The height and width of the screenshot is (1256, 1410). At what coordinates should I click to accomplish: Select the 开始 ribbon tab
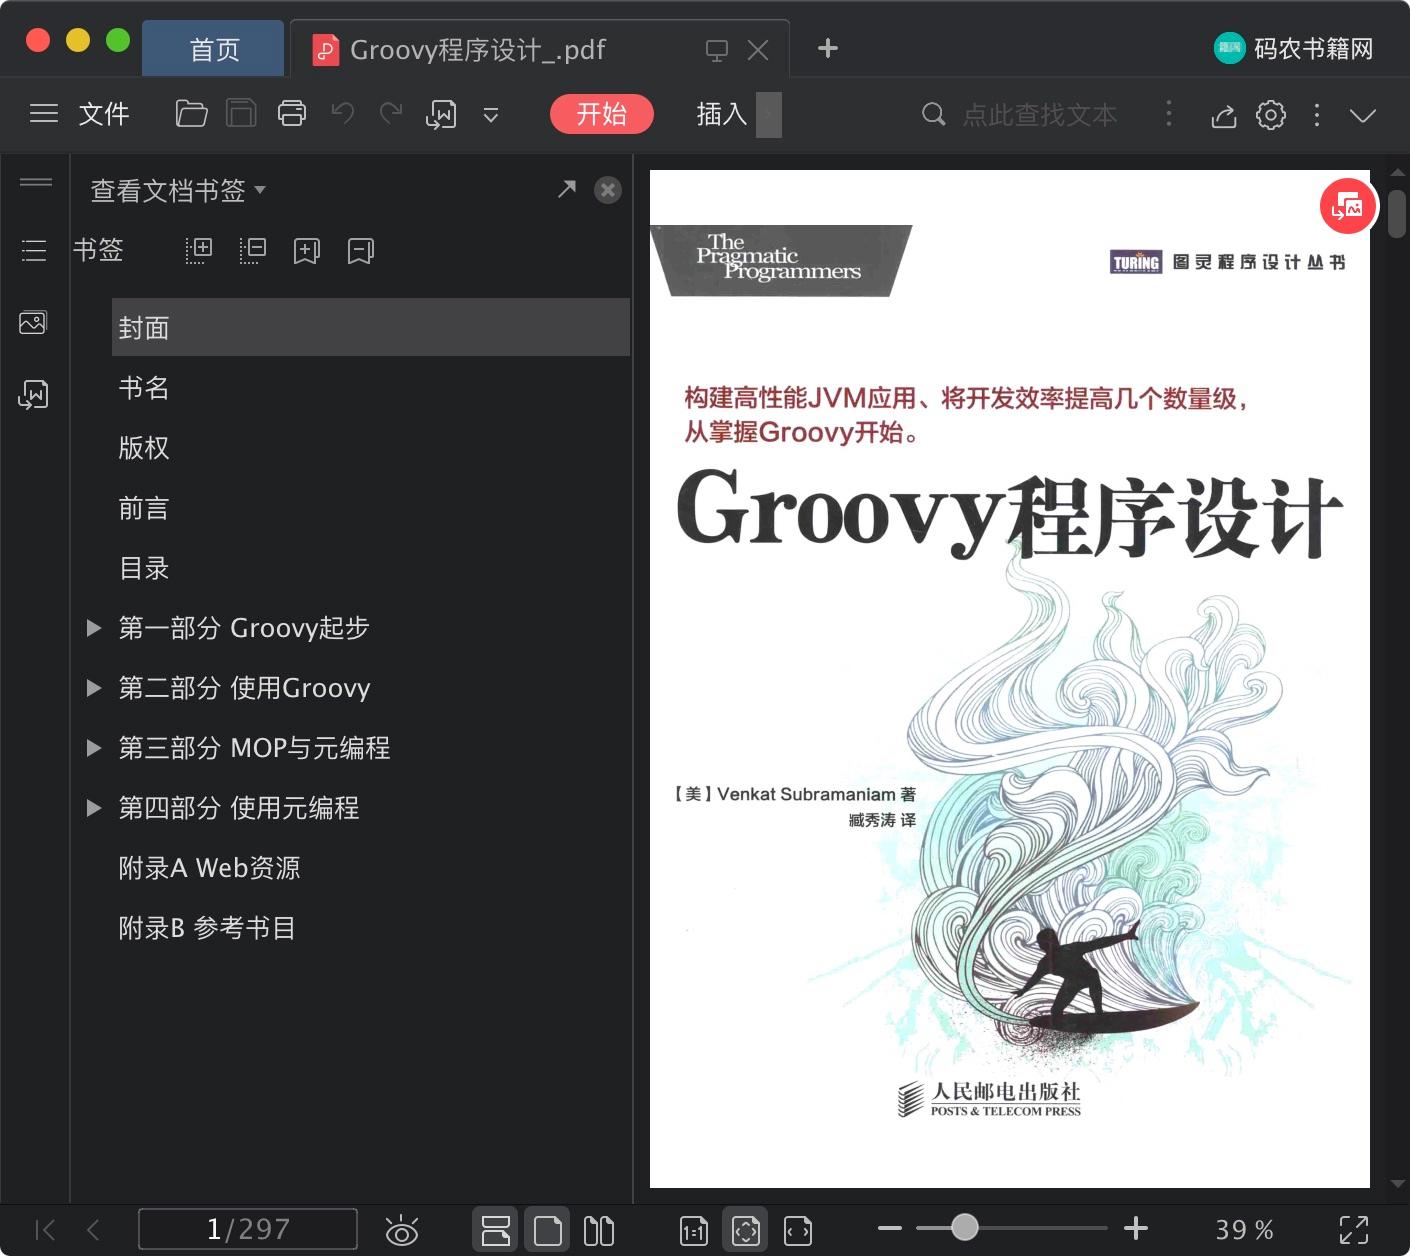click(x=602, y=114)
